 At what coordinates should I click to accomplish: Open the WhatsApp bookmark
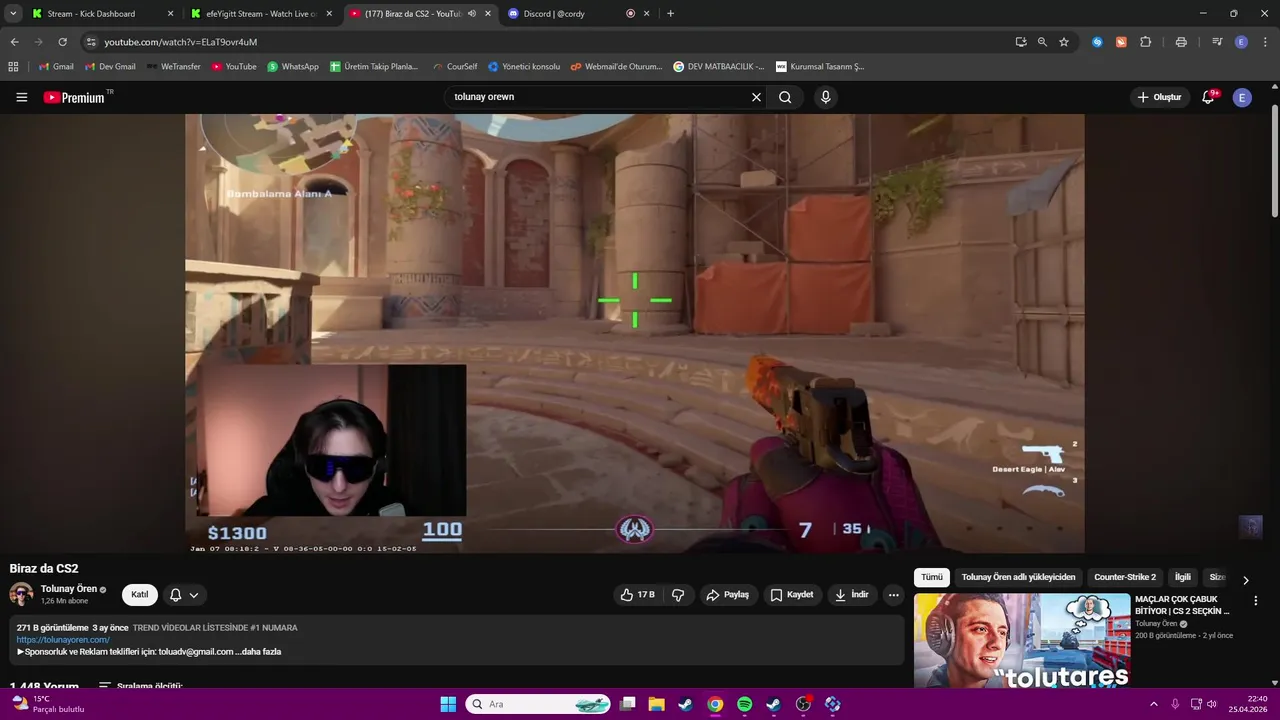coord(293,66)
